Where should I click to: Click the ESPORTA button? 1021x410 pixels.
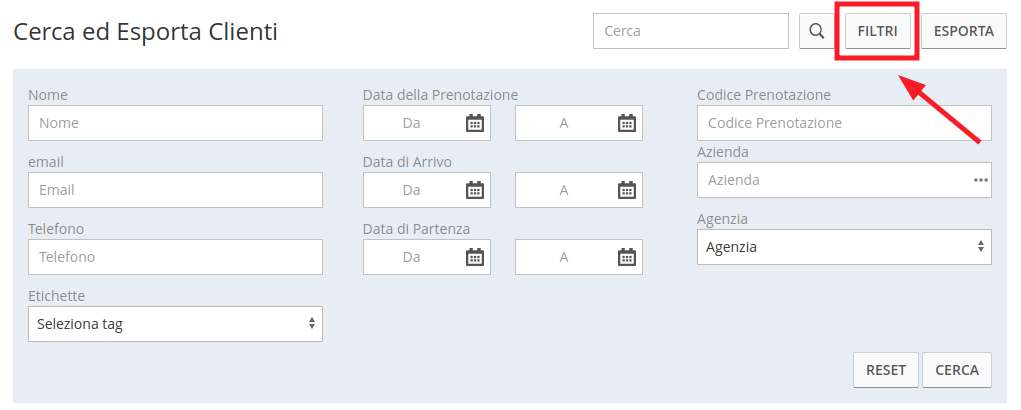[x=964, y=31]
